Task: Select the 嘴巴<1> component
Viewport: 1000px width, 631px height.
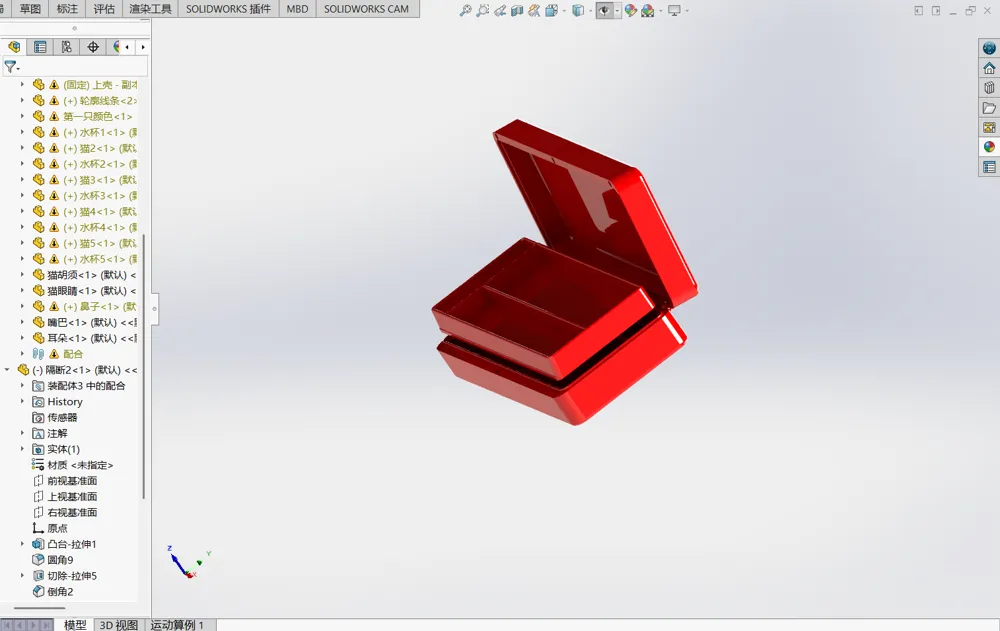Action: (84, 322)
